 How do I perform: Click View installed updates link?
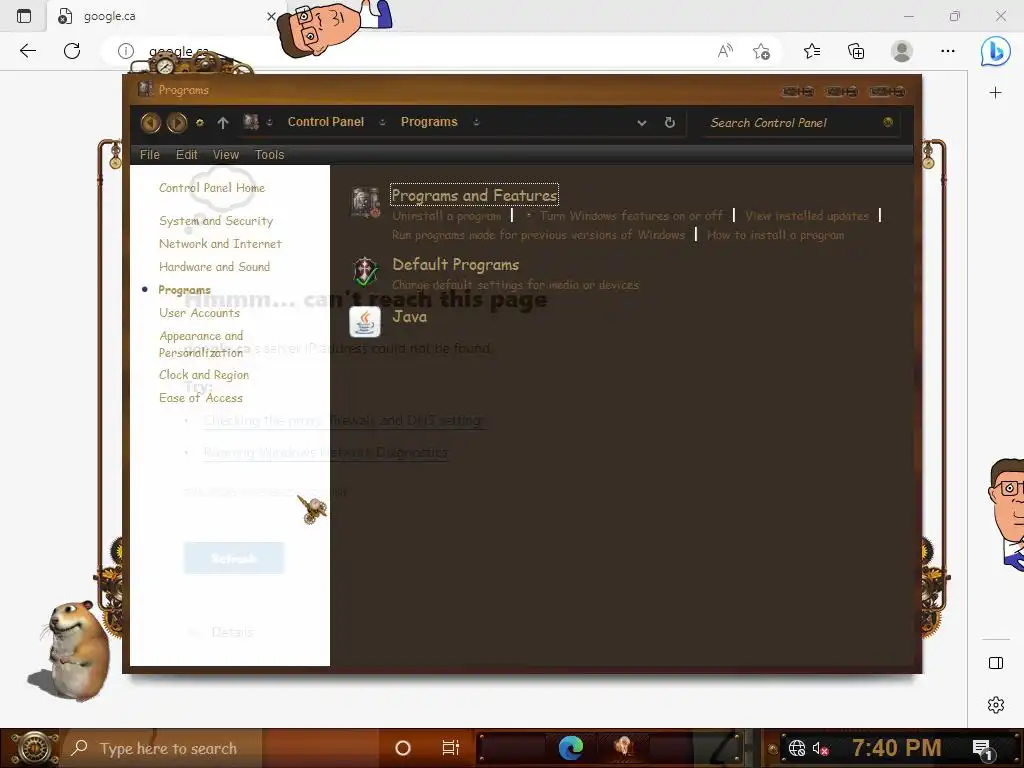click(807, 216)
